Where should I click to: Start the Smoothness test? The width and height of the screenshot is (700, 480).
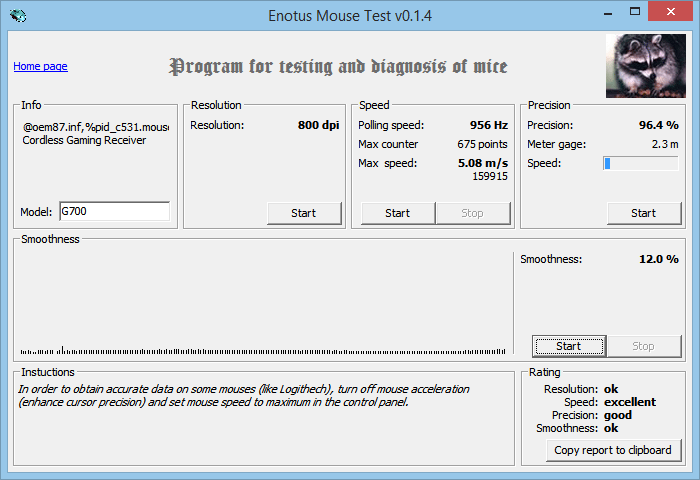click(x=569, y=346)
